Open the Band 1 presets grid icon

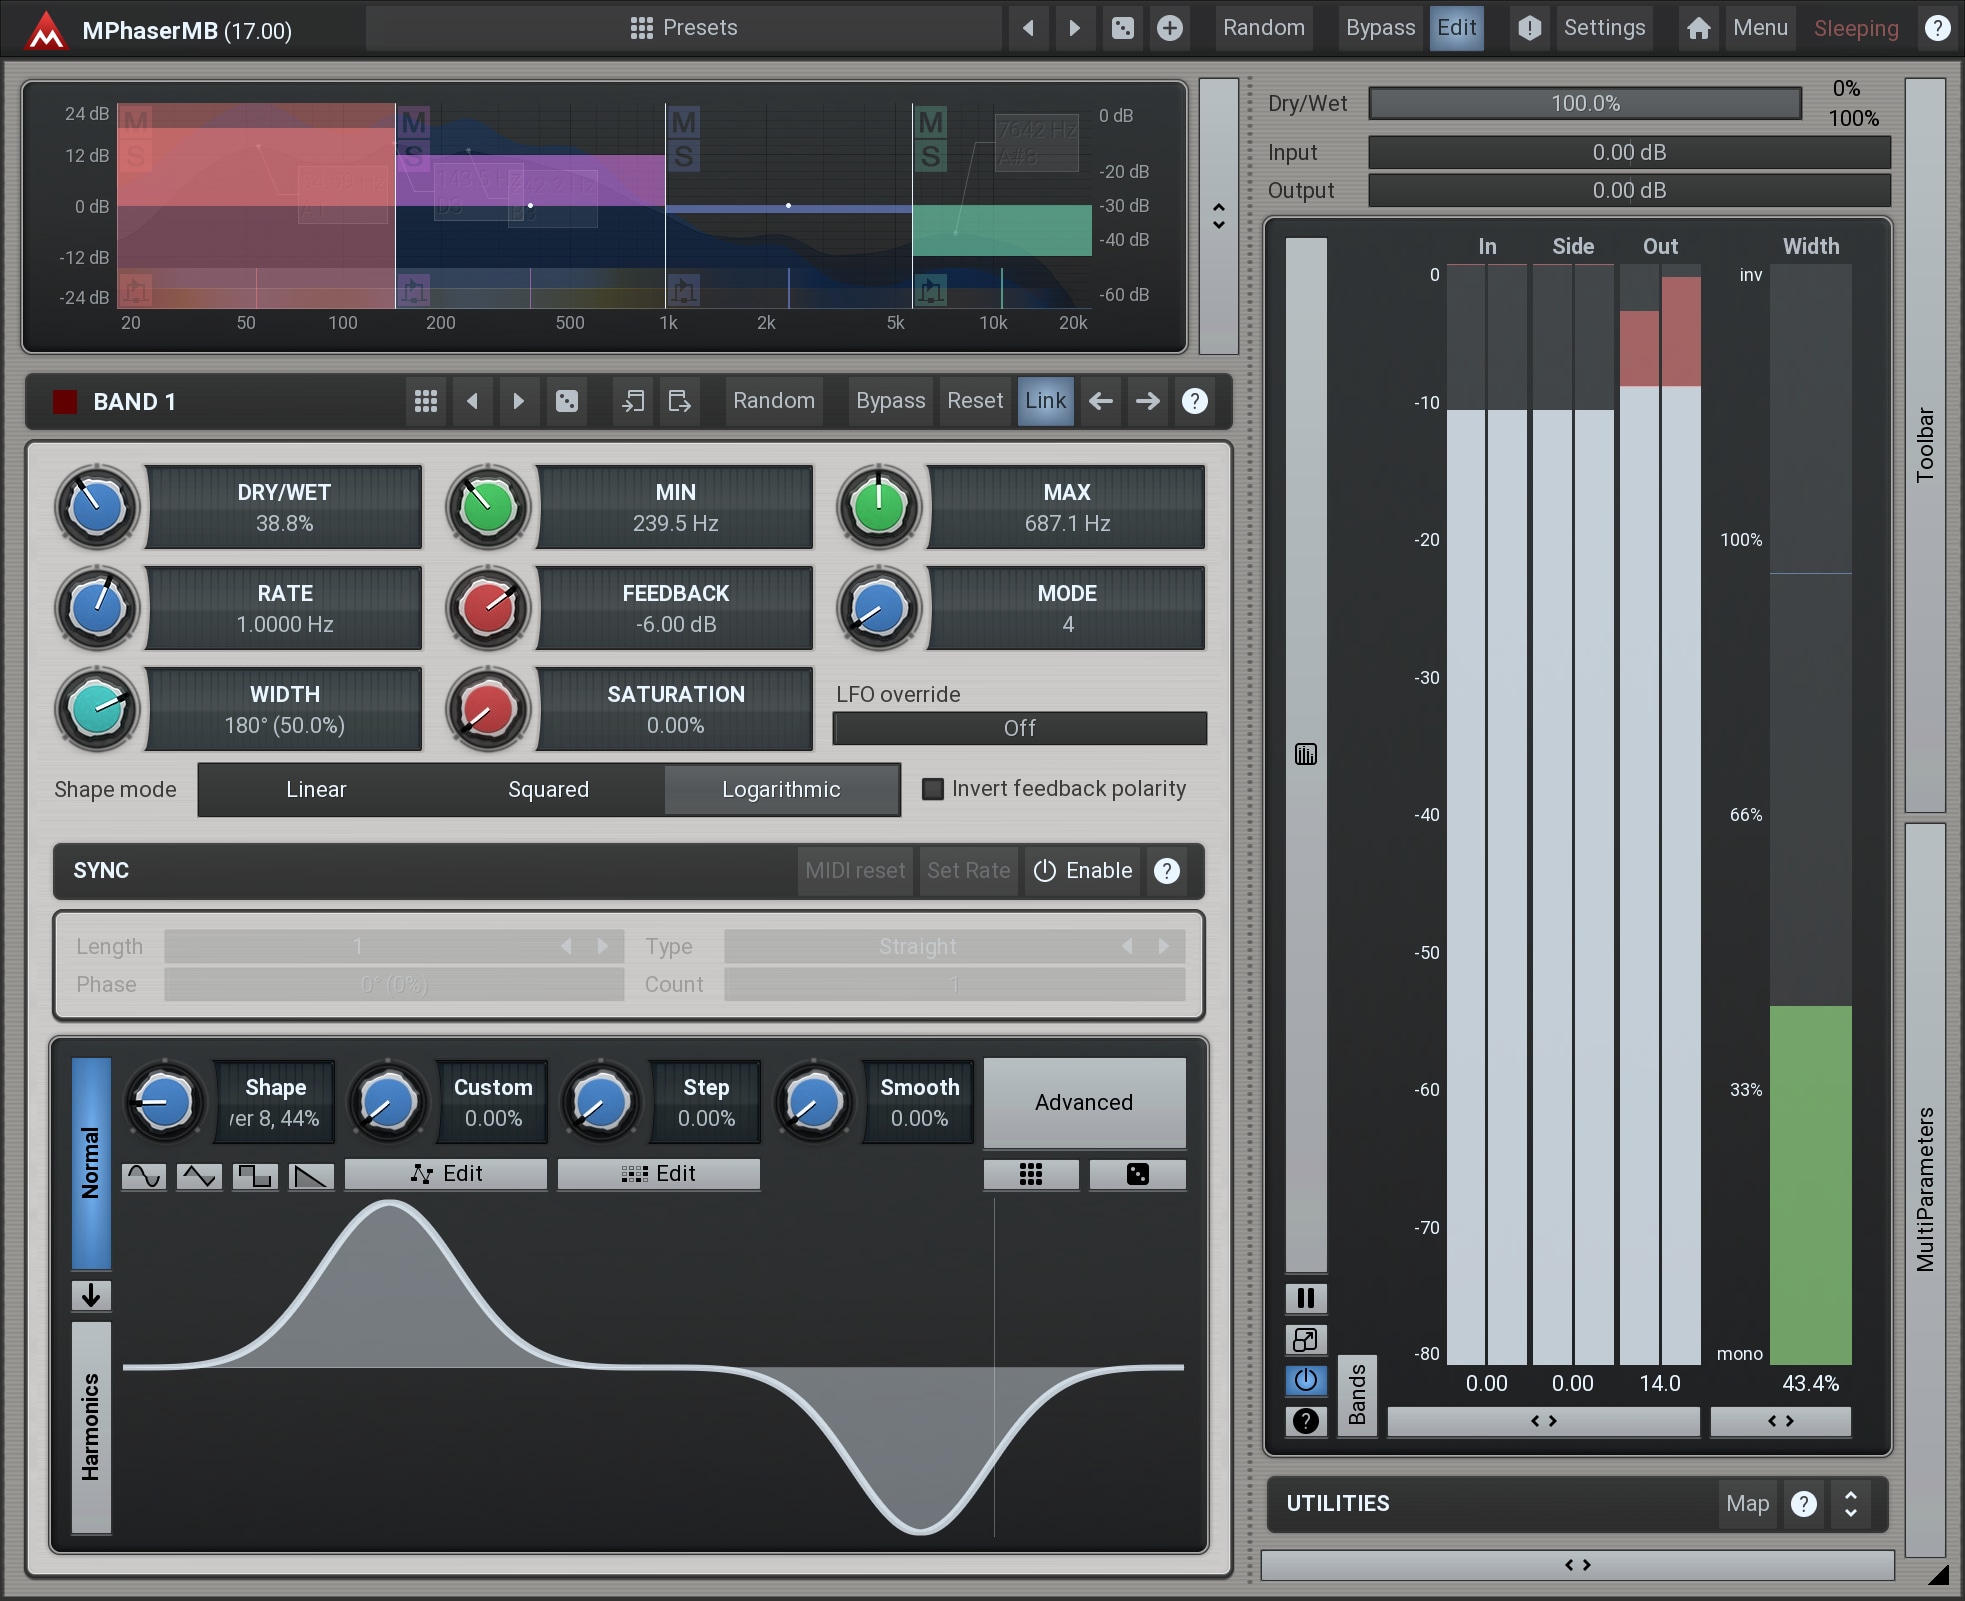click(425, 401)
